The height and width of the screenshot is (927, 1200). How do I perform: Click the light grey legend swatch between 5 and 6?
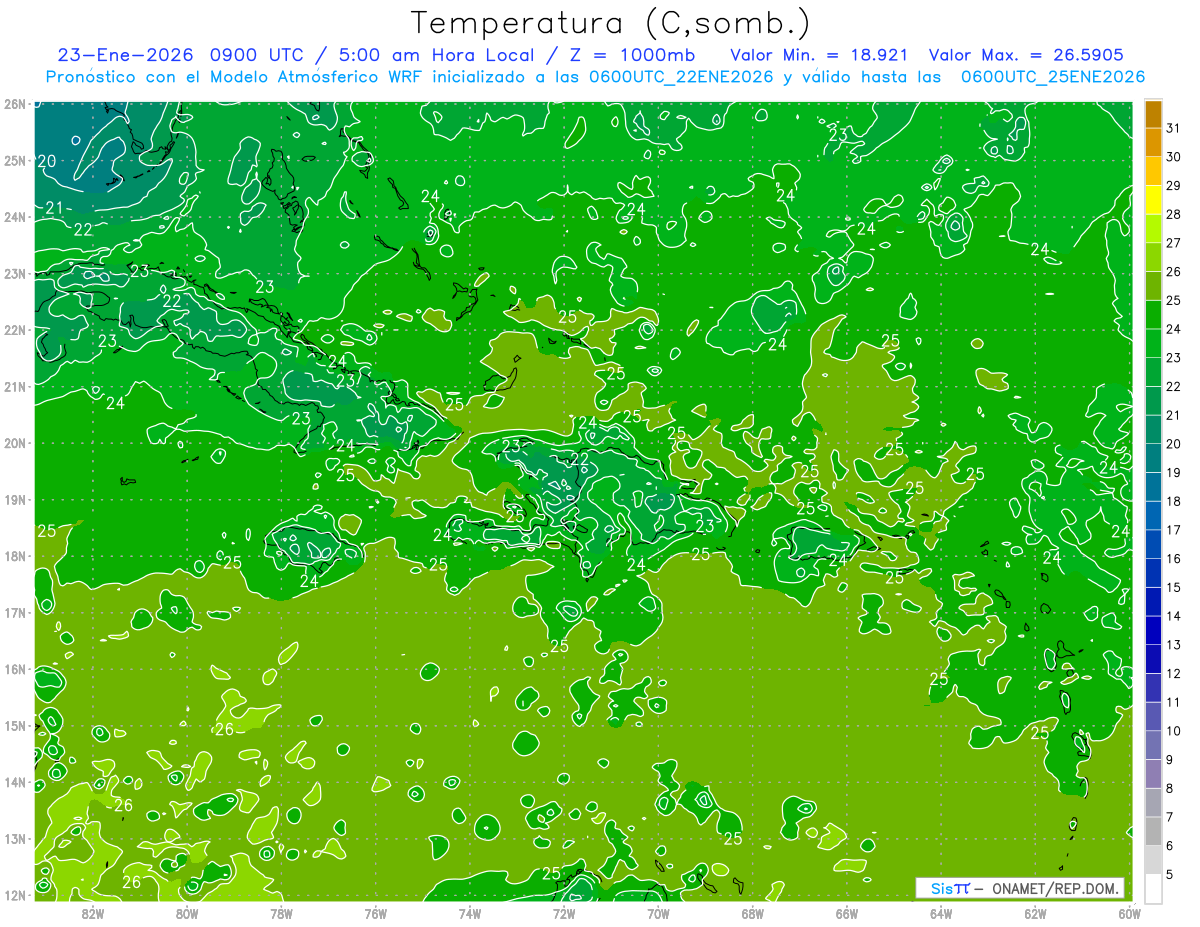tap(1153, 860)
